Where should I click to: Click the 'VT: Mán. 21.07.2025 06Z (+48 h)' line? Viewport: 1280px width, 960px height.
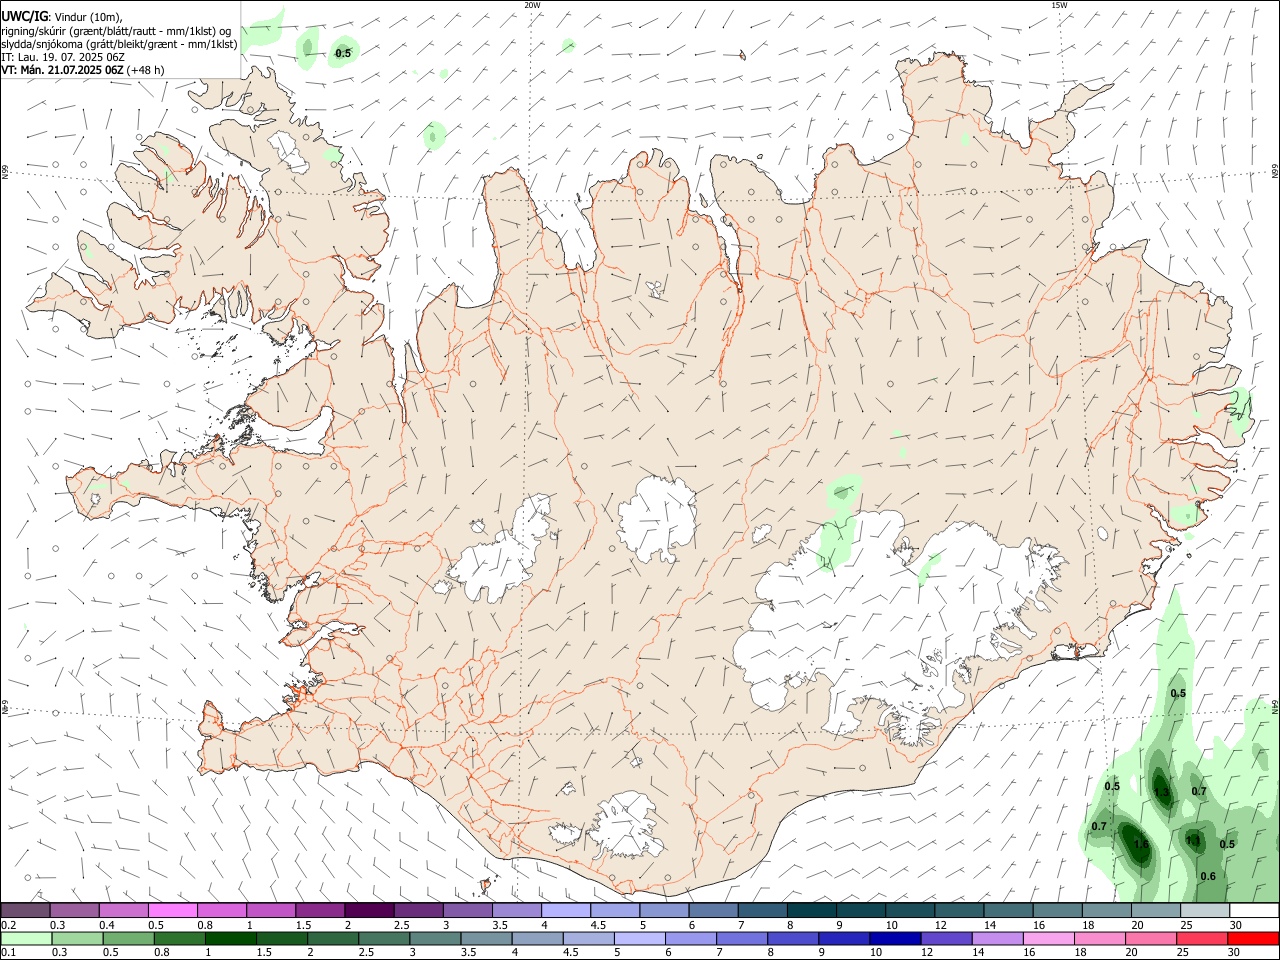pyautogui.click(x=83, y=70)
